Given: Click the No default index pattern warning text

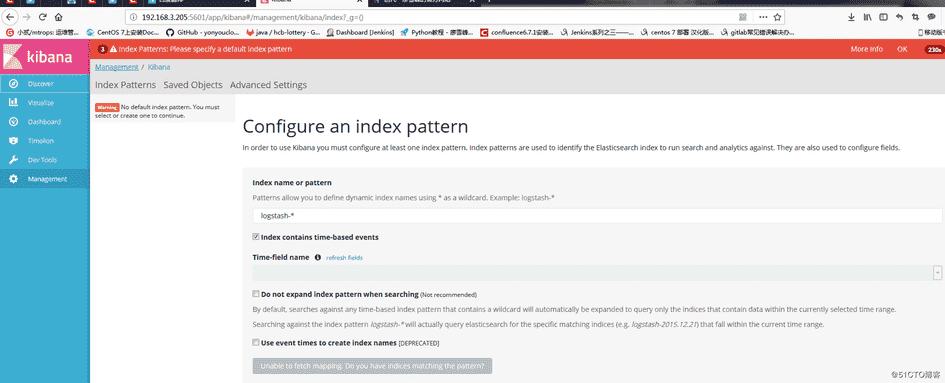Looking at the screenshot, I should point(157,111).
